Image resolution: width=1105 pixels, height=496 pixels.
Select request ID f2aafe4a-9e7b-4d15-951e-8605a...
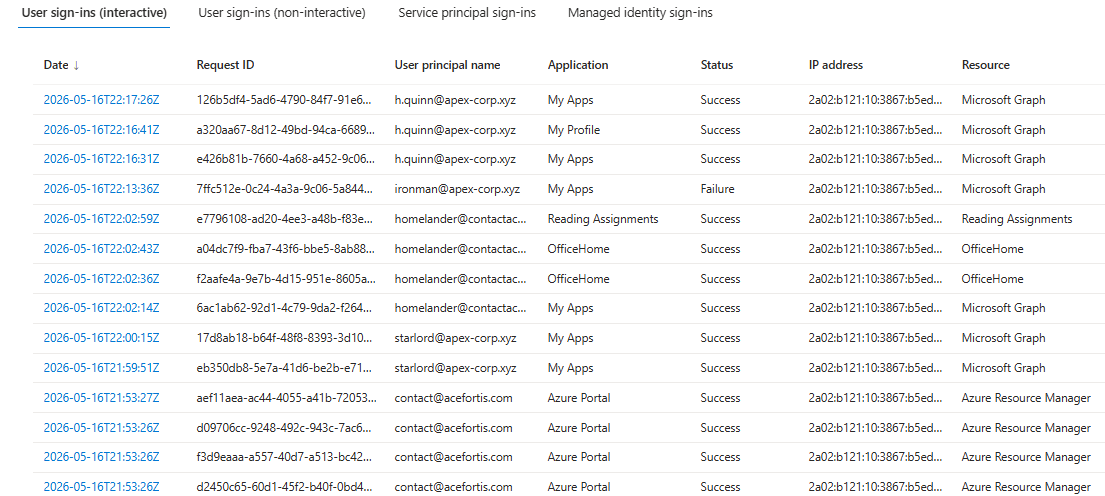285,278
